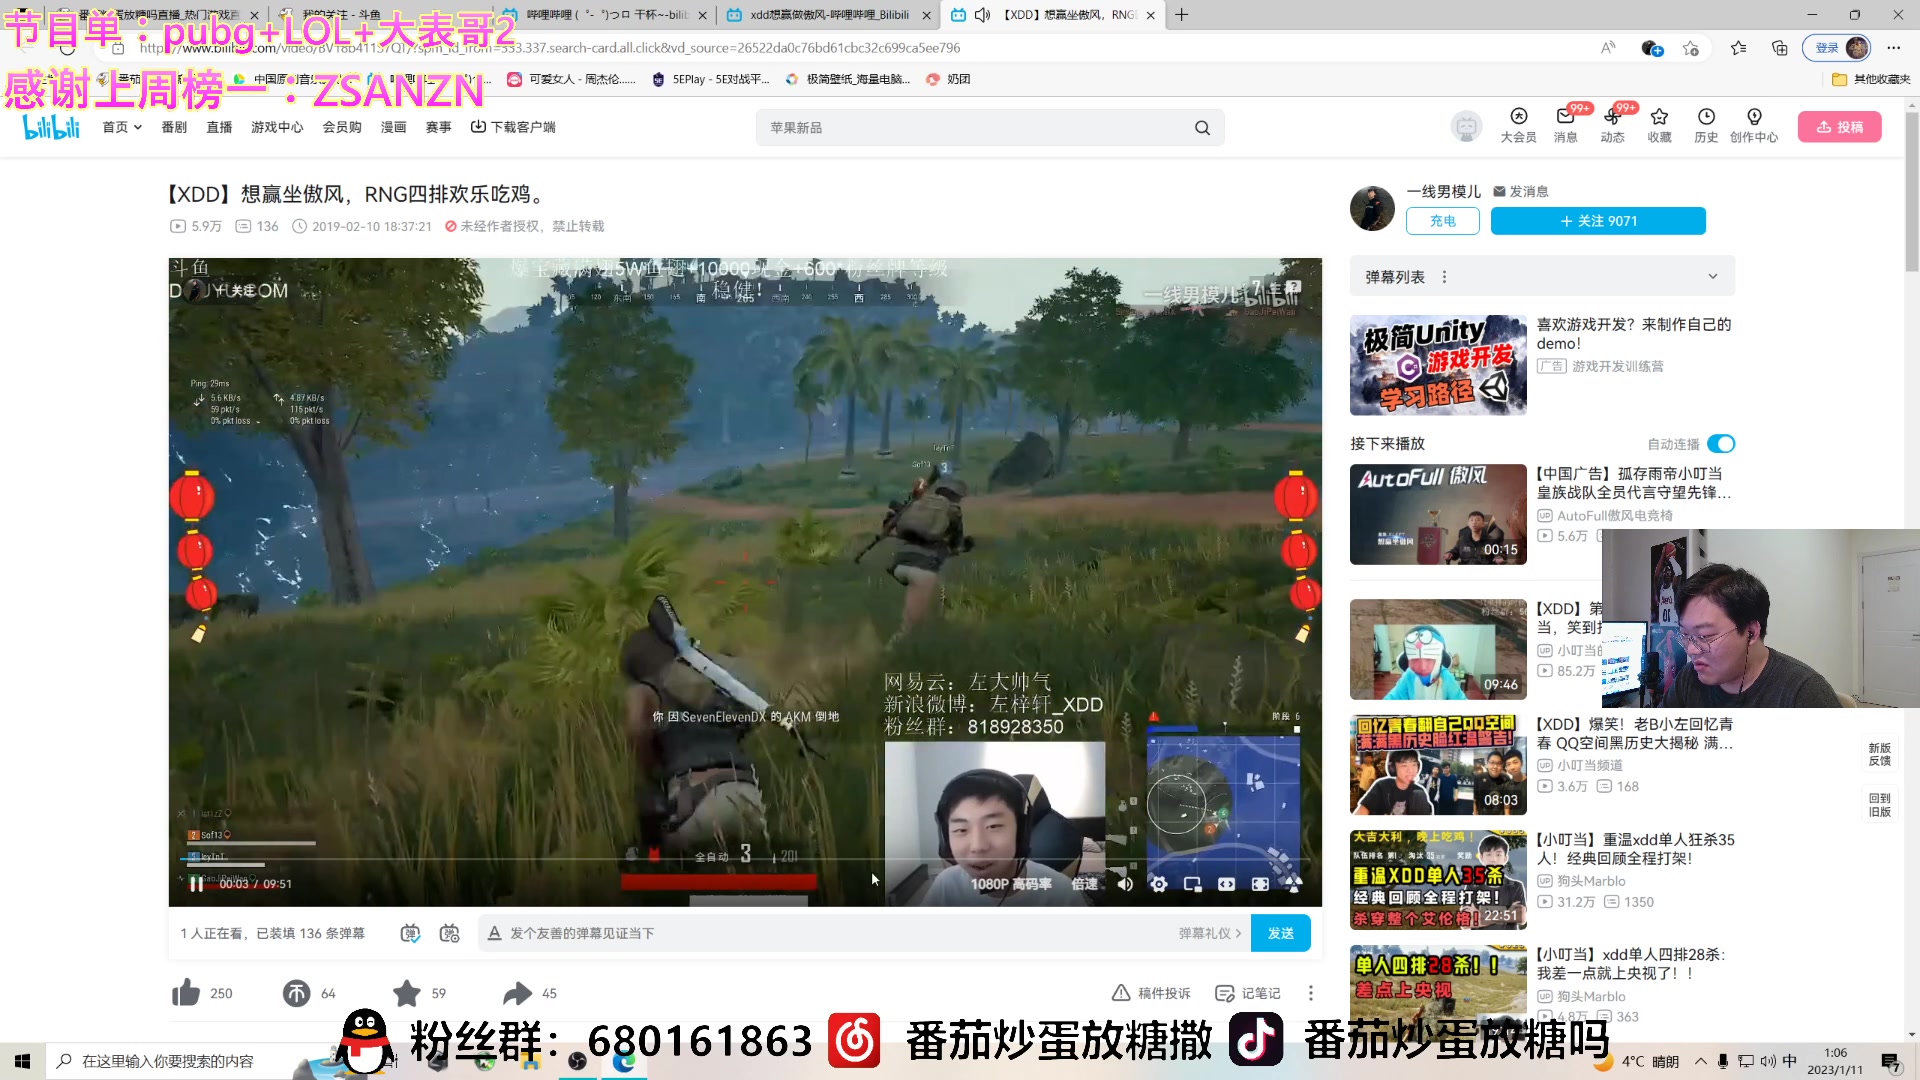Open 倍速 playback speed selector
This screenshot has width=1920, height=1080.
pos(1085,884)
